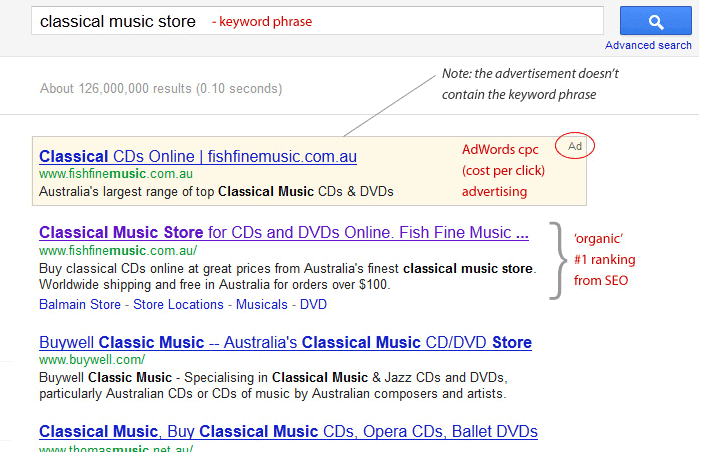This screenshot has height=452, width=713.
Task: Click the Buywell result description snippet
Action: coord(273,386)
